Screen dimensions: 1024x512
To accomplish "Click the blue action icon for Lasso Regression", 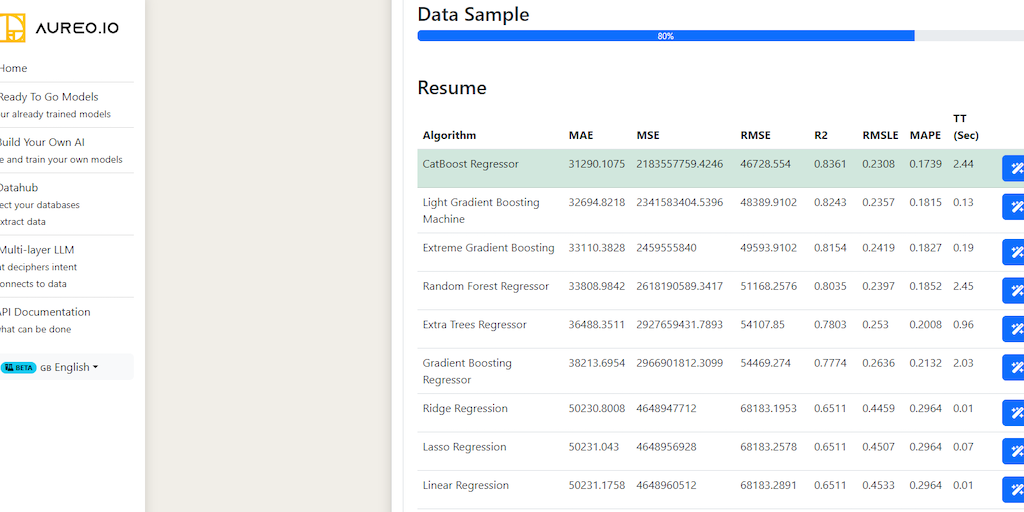I will tap(1014, 451).
